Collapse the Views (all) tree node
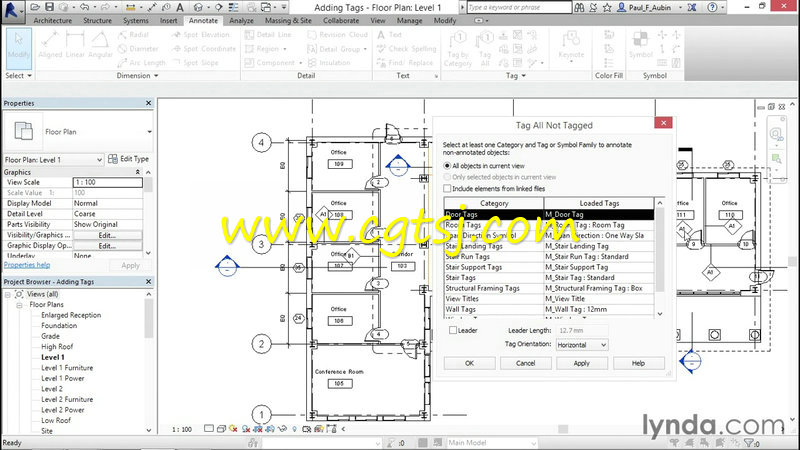800x450 pixels. tap(8, 294)
